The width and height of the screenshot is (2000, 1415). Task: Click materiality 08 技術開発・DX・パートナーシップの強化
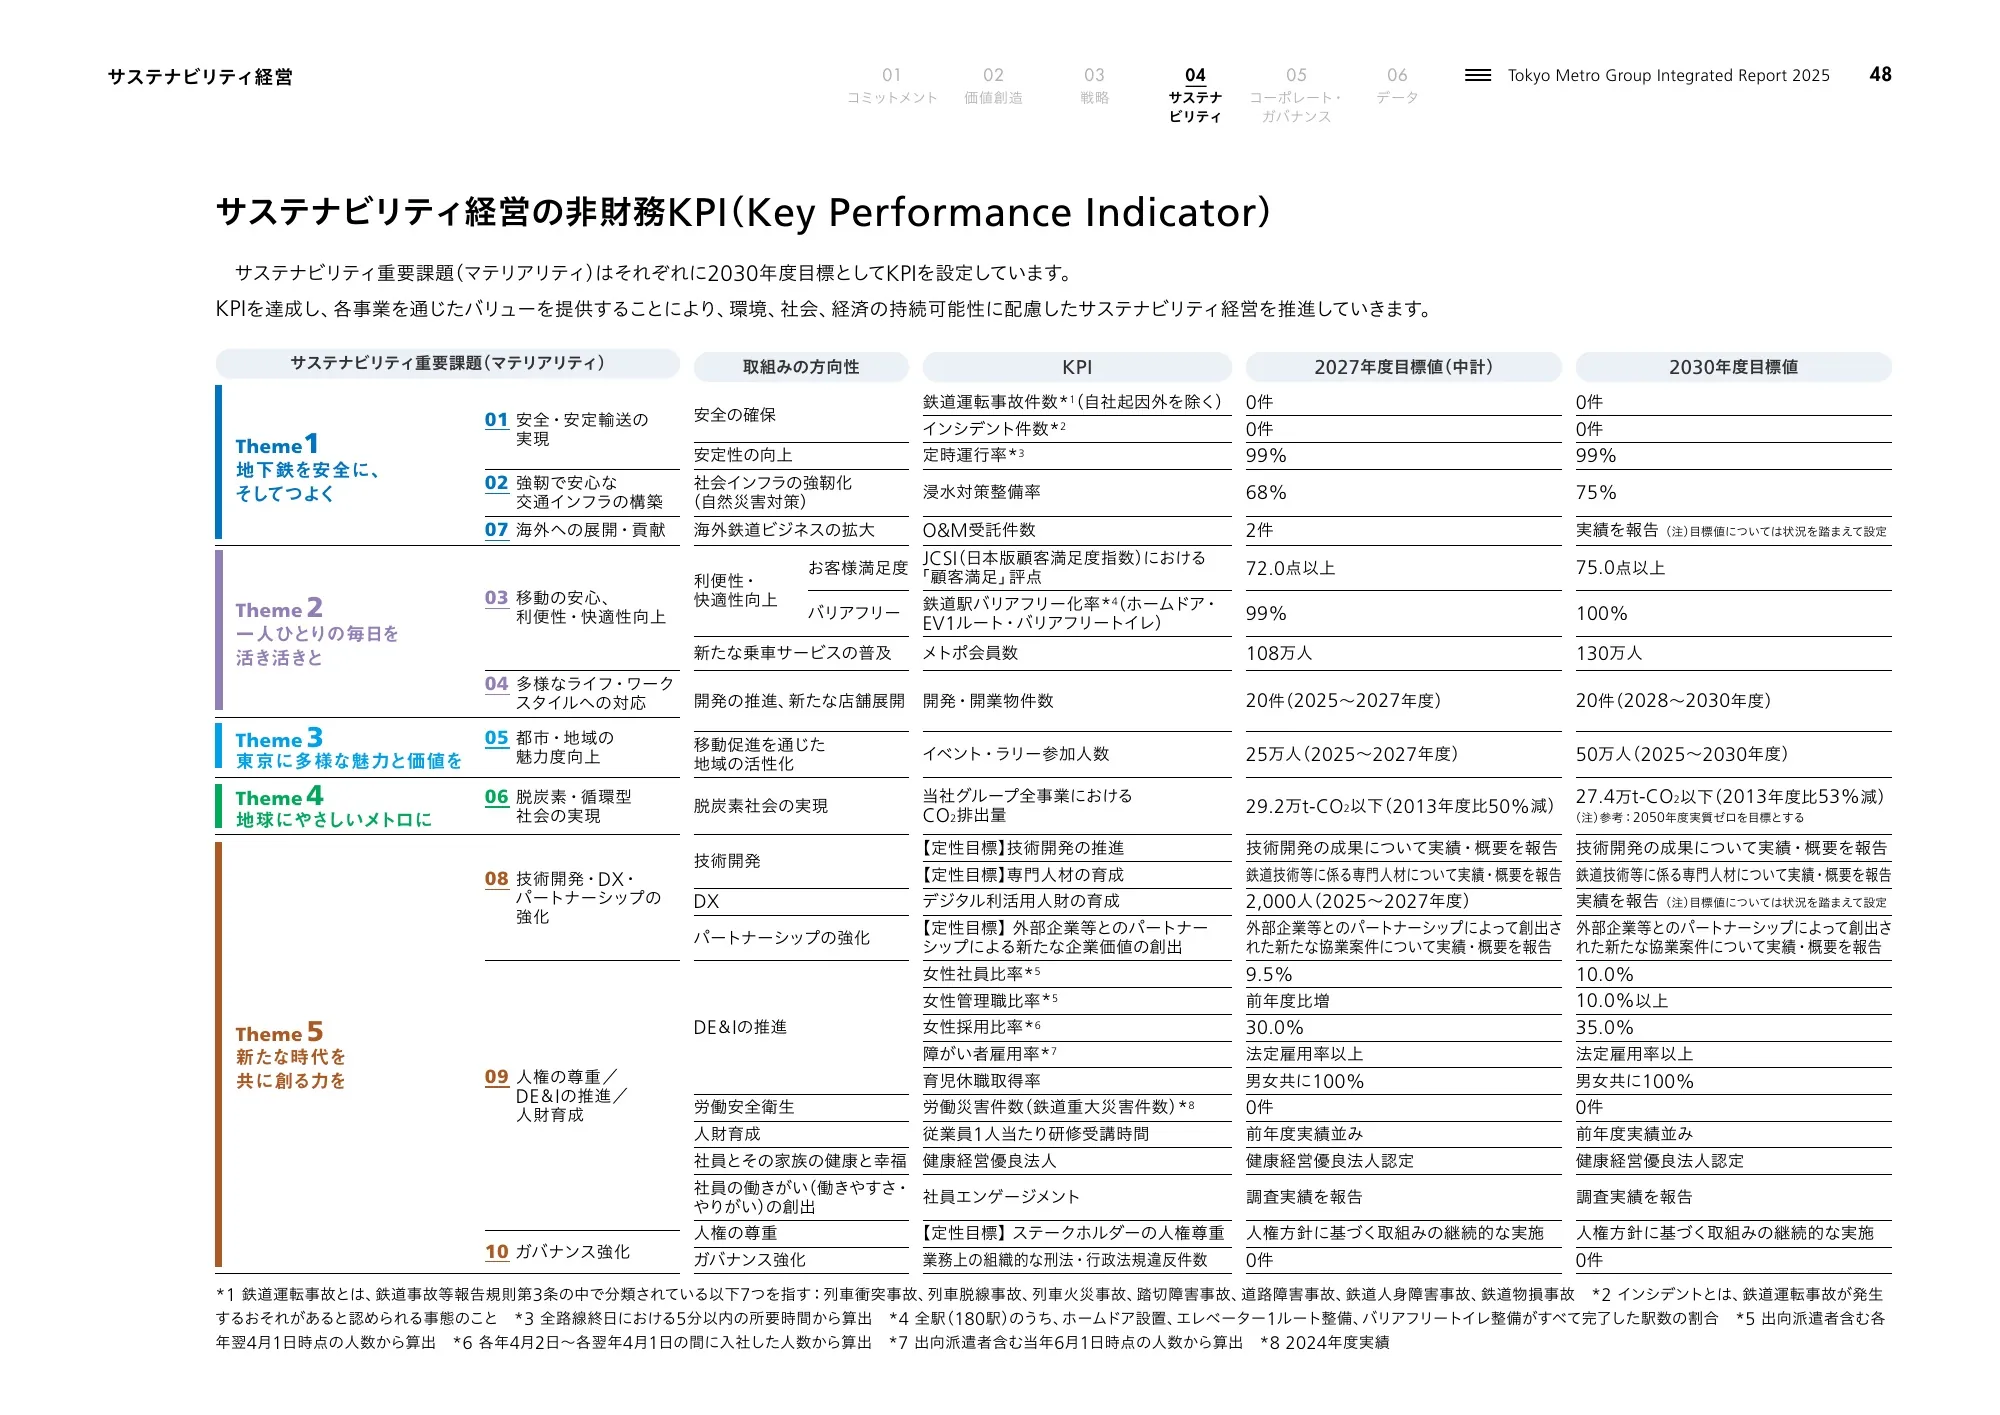[572, 897]
